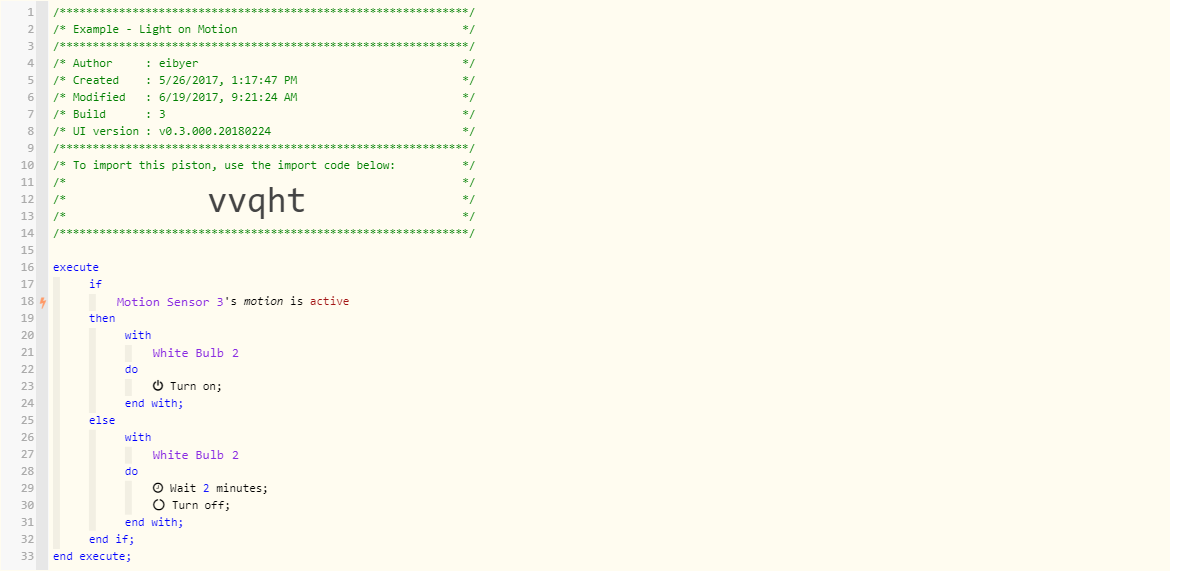Image resolution: width=1178 pixels, height=579 pixels.
Task: Select White Bulb 2 in first with block
Action: (x=195, y=353)
